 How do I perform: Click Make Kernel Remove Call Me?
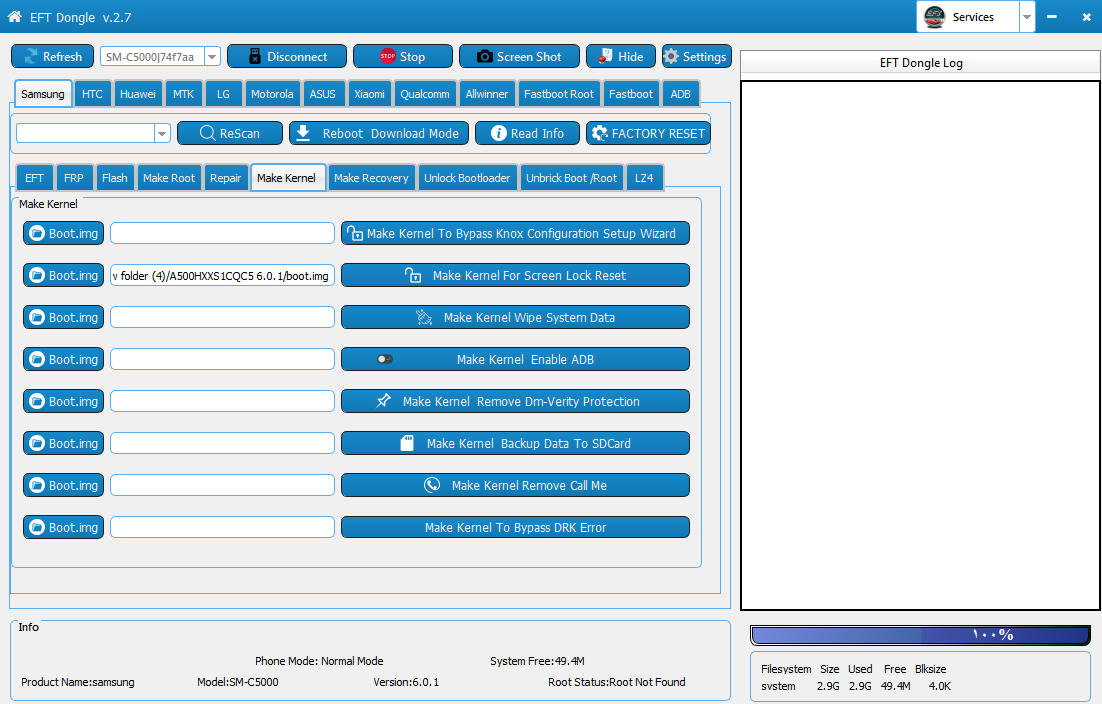[515, 485]
